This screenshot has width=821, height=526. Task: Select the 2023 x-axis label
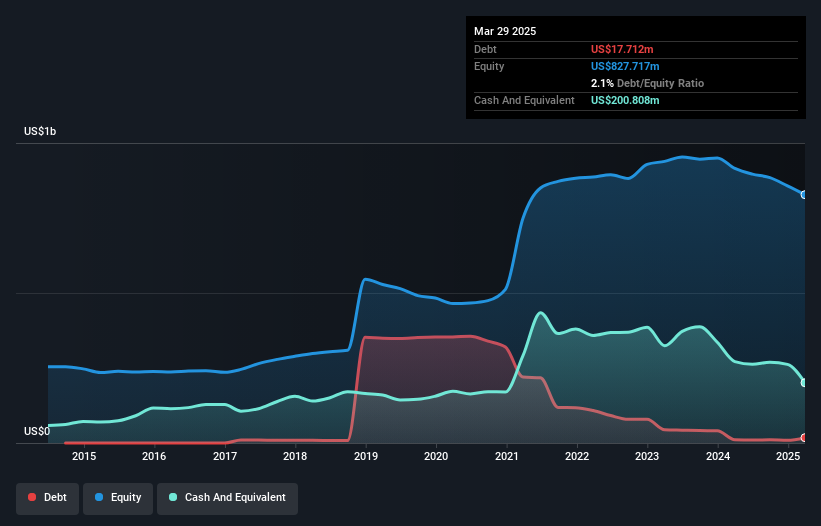pos(647,456)
